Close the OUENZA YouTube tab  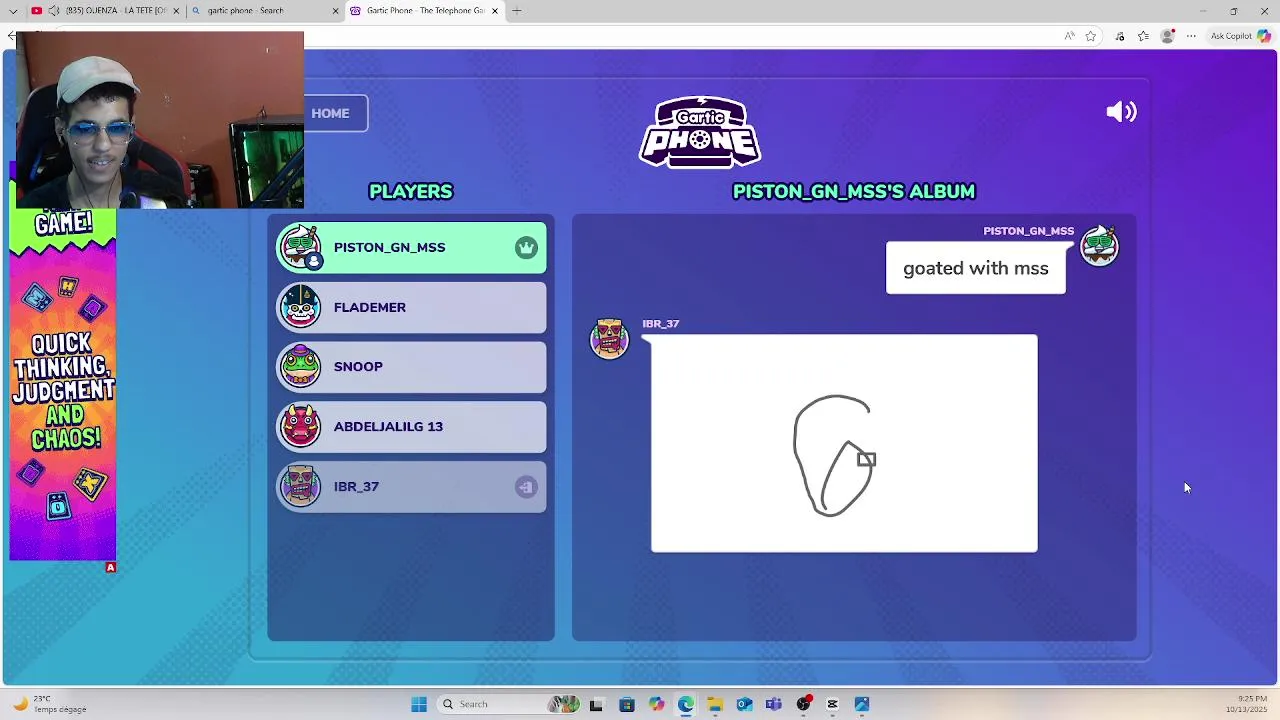[176, 10]
